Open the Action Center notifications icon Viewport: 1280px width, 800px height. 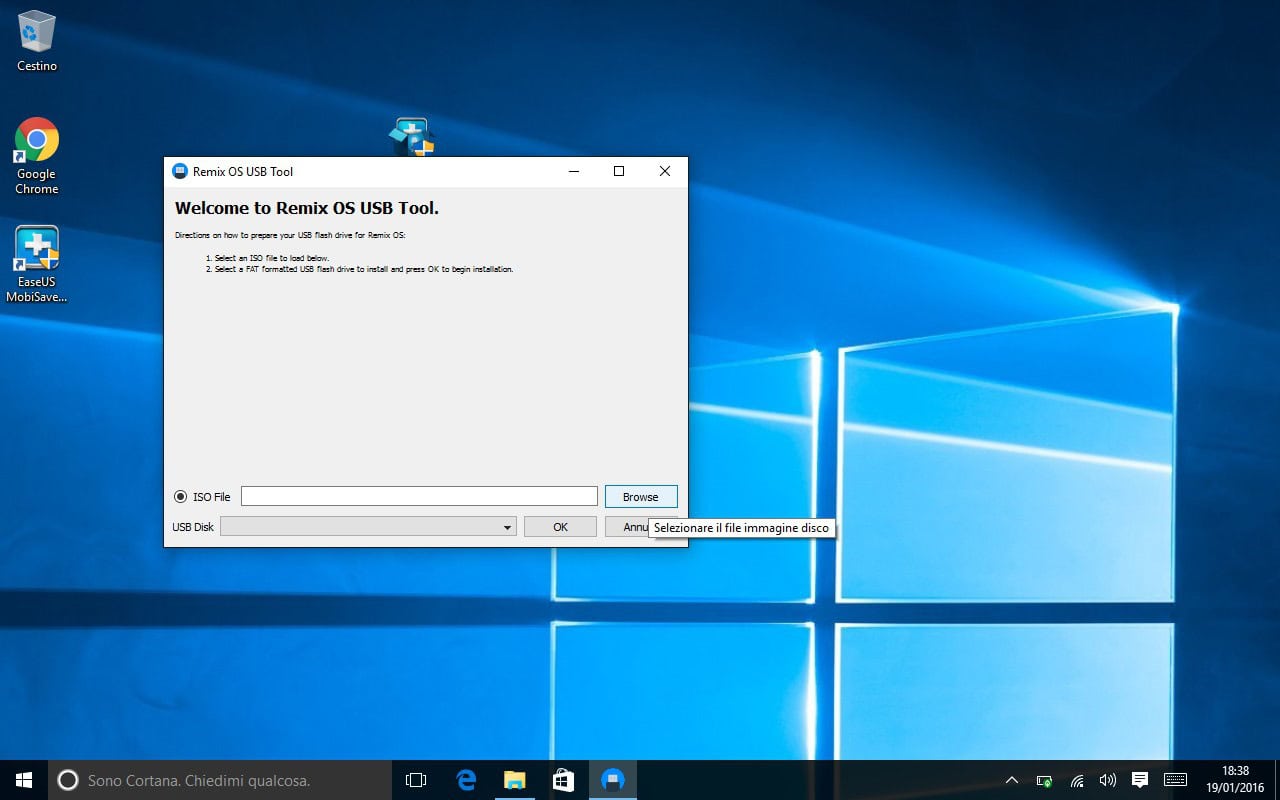click(1139, 780)
